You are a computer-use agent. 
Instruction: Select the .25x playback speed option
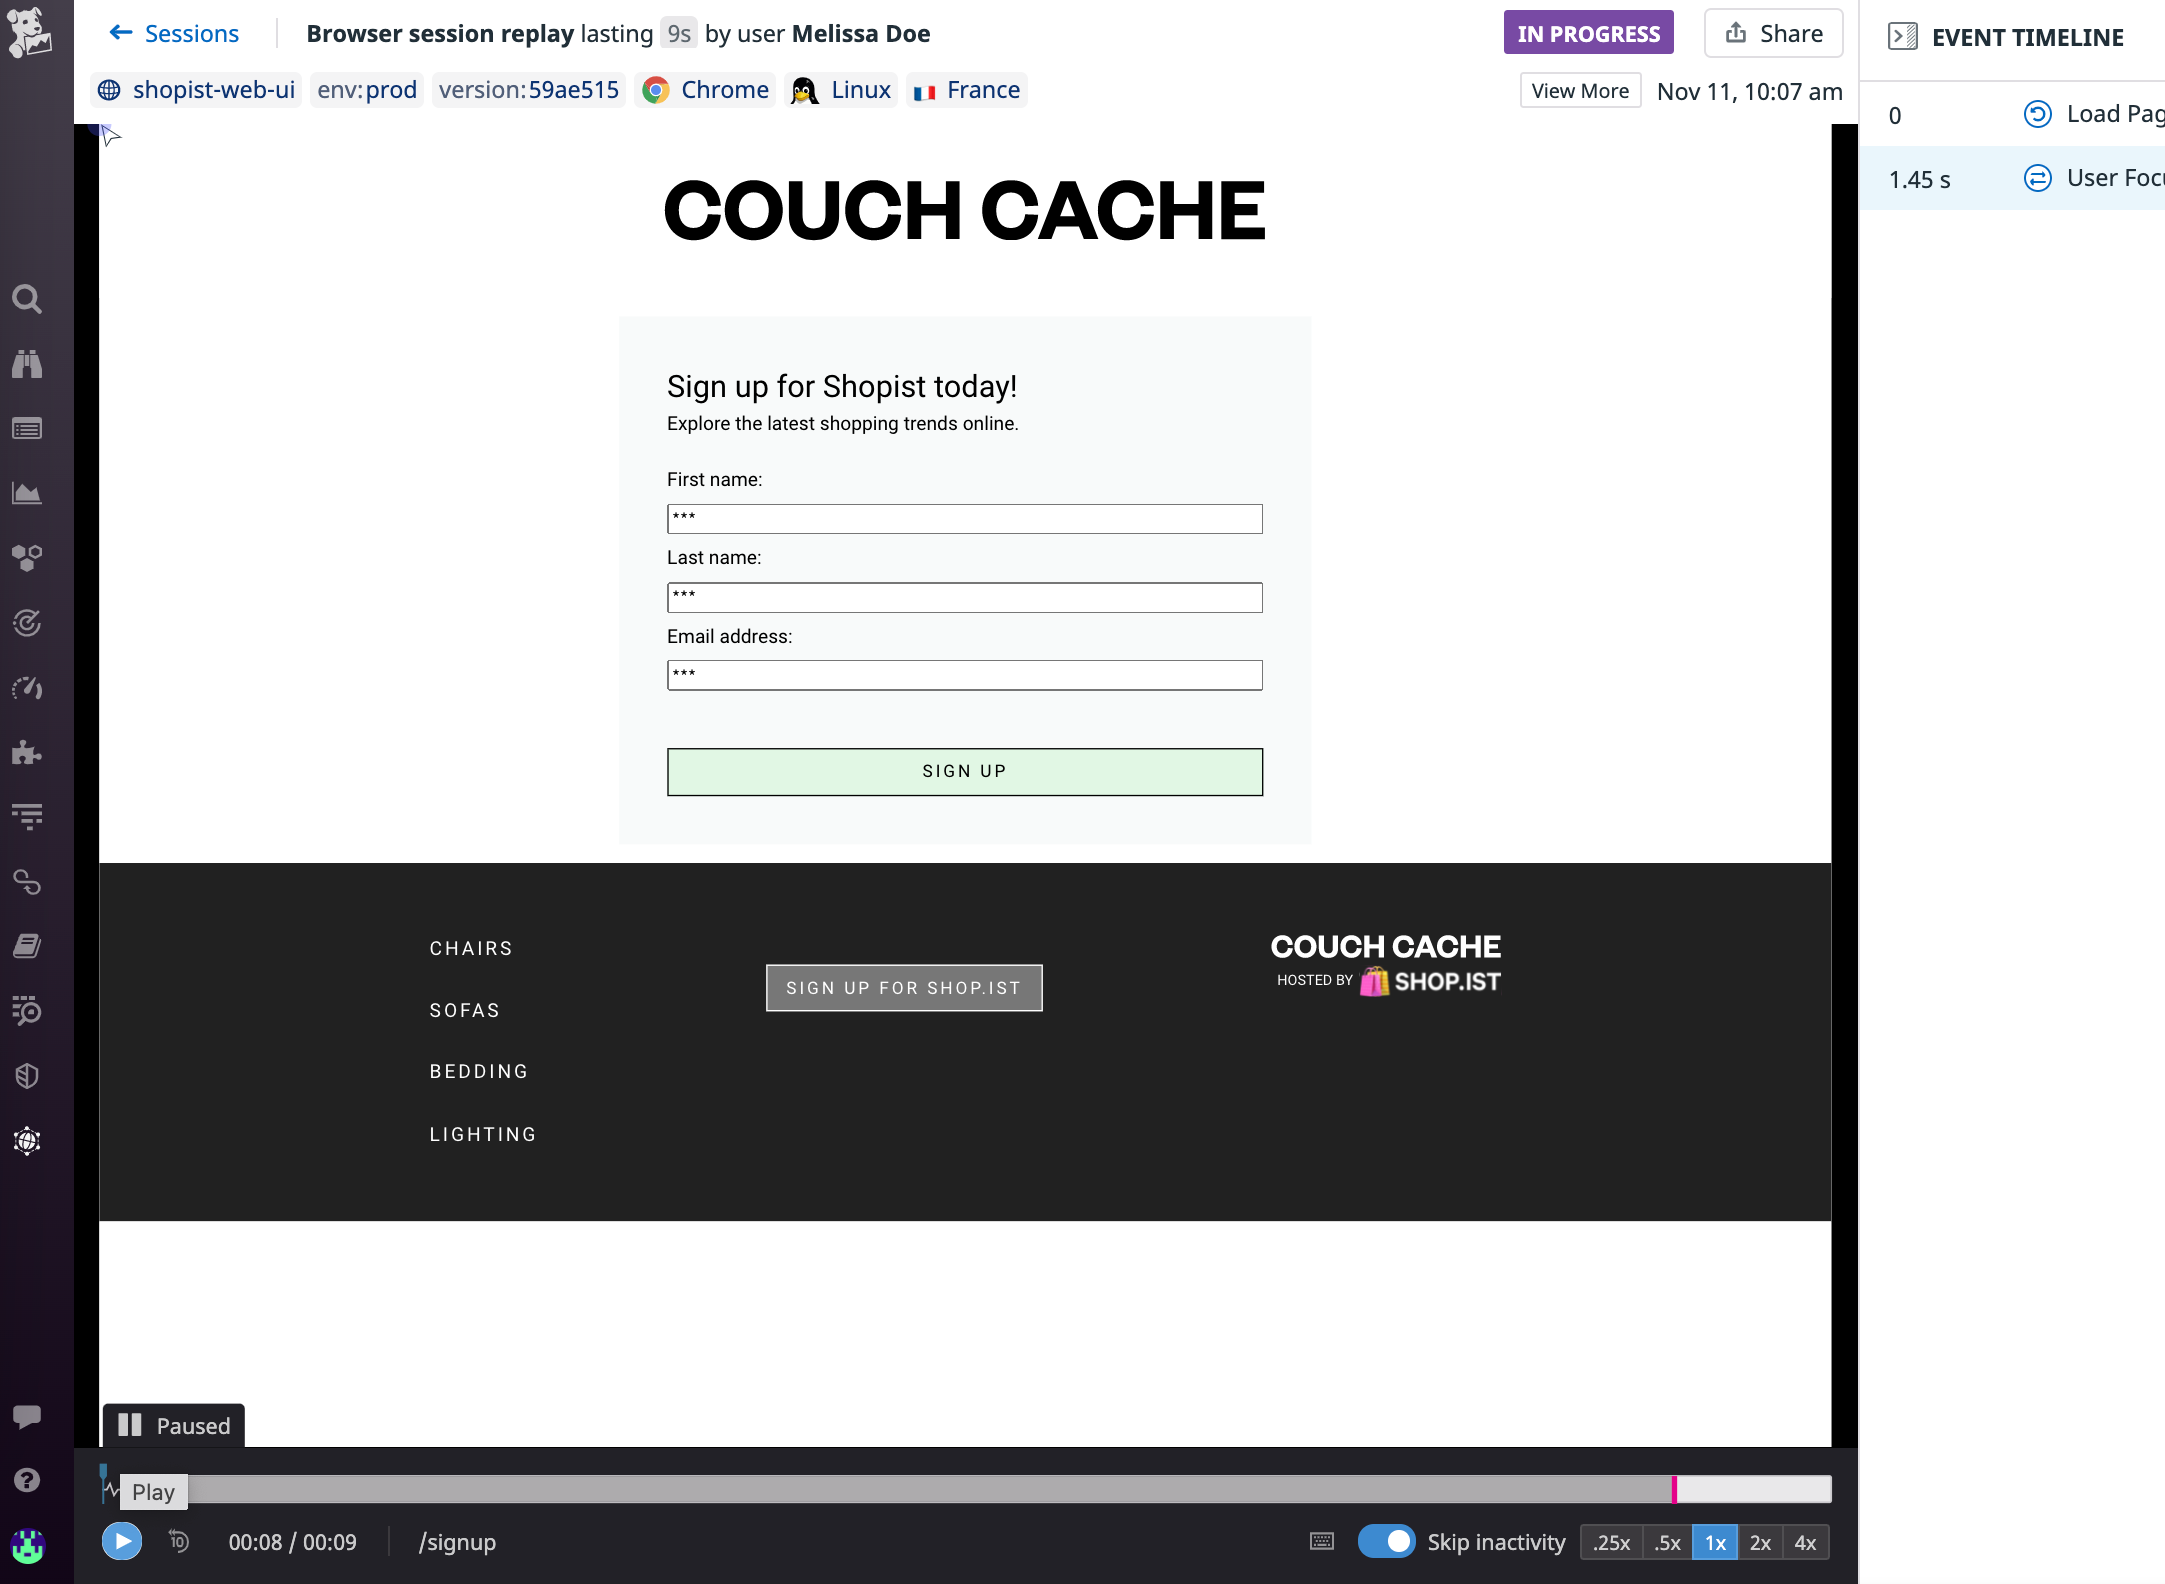click(x=1611, y=1542)
